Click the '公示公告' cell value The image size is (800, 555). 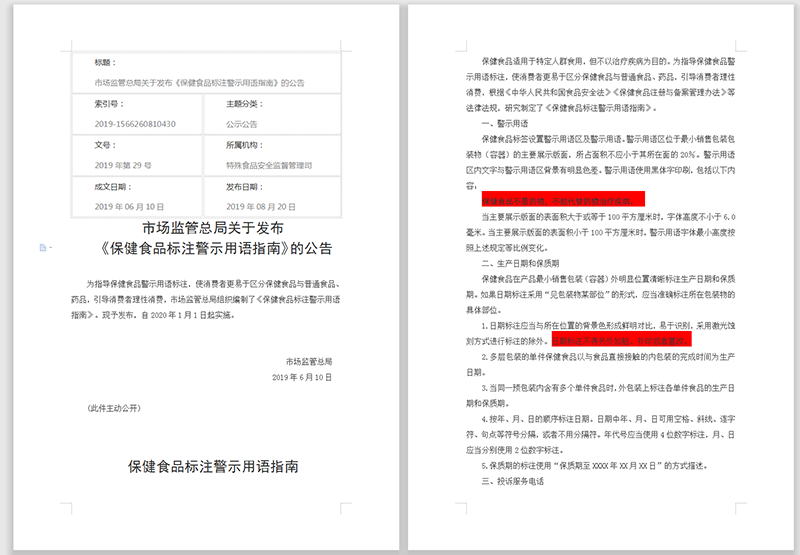coord(241,124)
